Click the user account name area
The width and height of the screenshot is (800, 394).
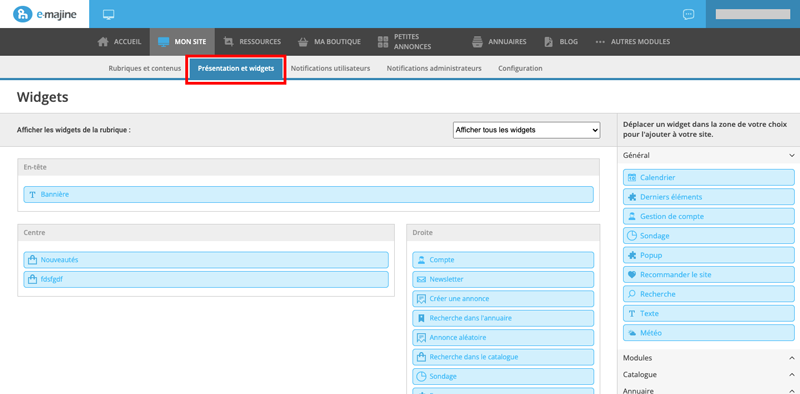(753, 14)
